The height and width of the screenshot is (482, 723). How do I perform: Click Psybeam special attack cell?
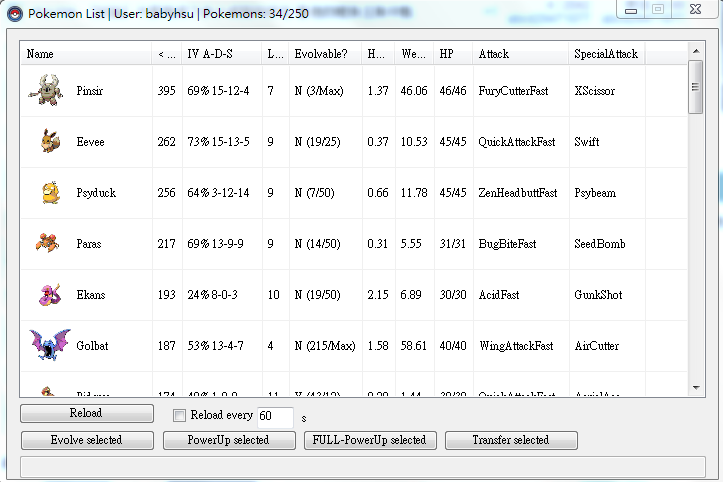(595, 193)
